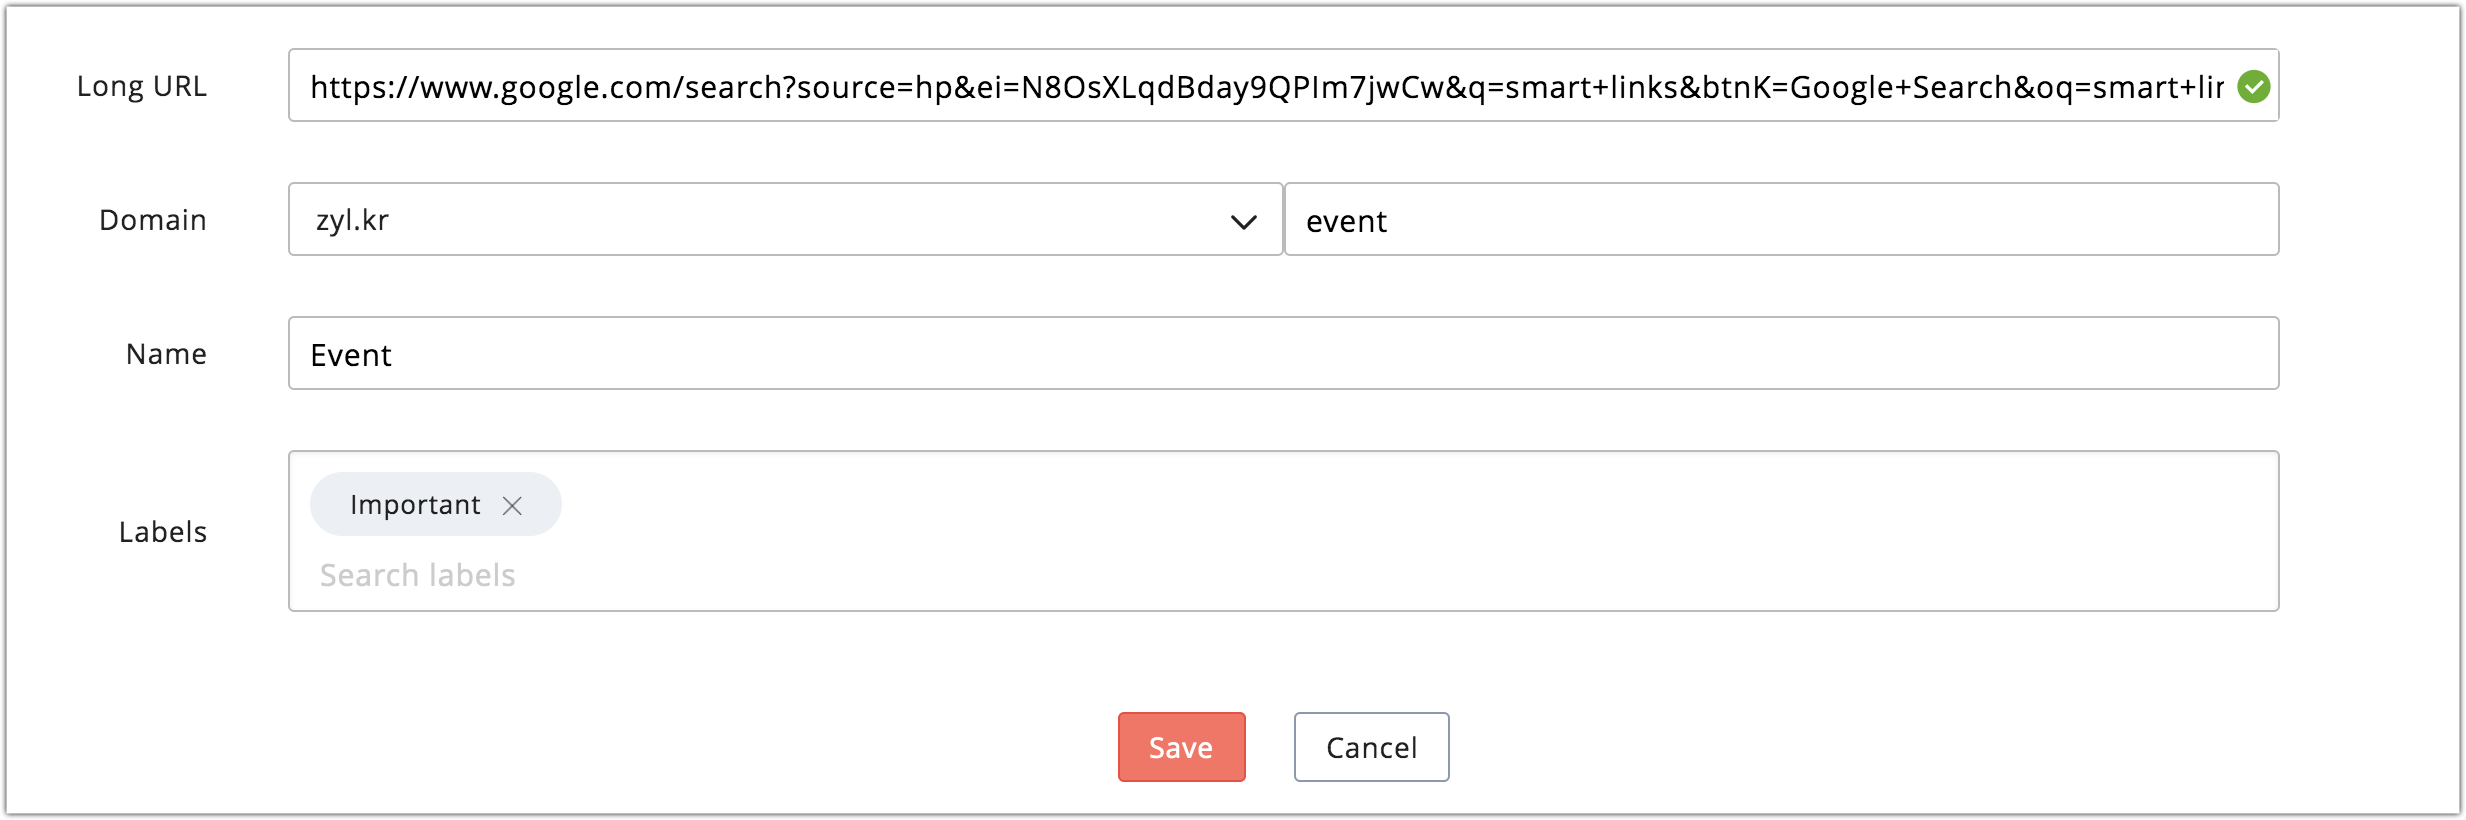Viewport: 2466px width, 820px height.
Task: Click the Domain field label
Action: [153, 220]
